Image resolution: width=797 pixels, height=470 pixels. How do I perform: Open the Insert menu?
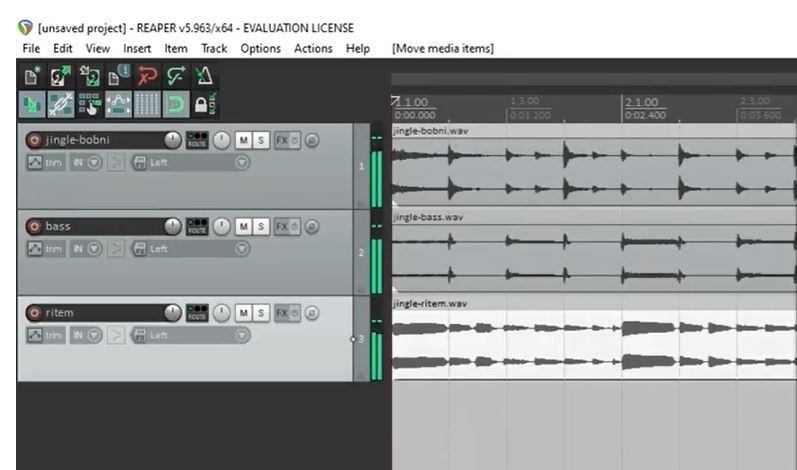(x=137, y=49)
